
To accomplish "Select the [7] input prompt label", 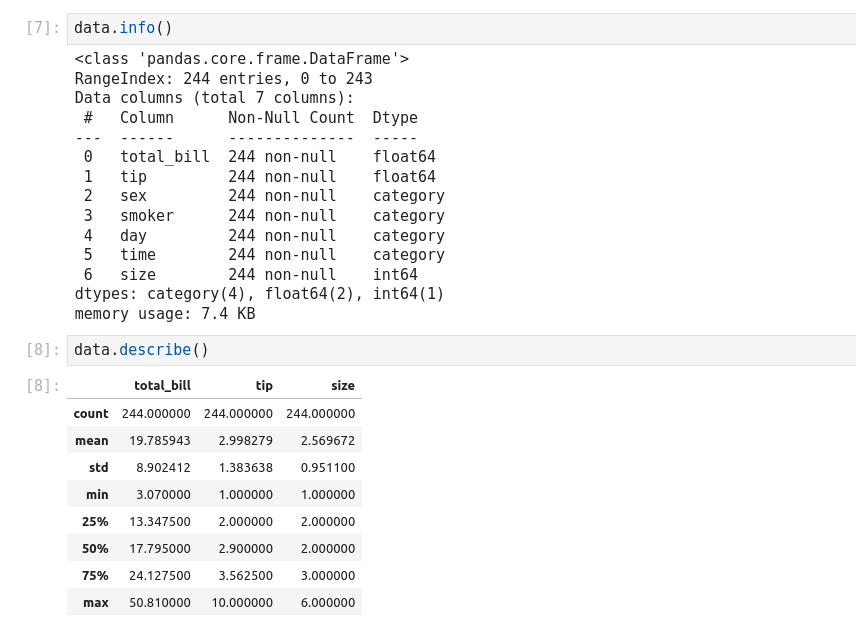I will (x=42, y=28).
